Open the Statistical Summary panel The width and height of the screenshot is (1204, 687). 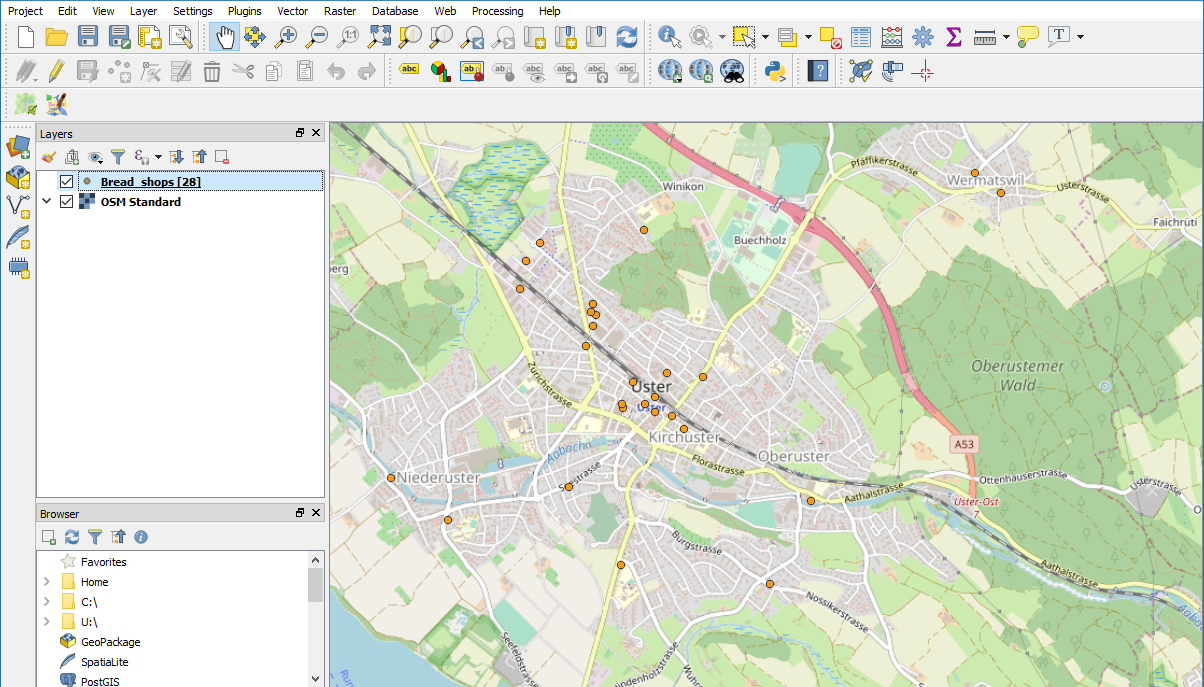click(x=953, y=36)
